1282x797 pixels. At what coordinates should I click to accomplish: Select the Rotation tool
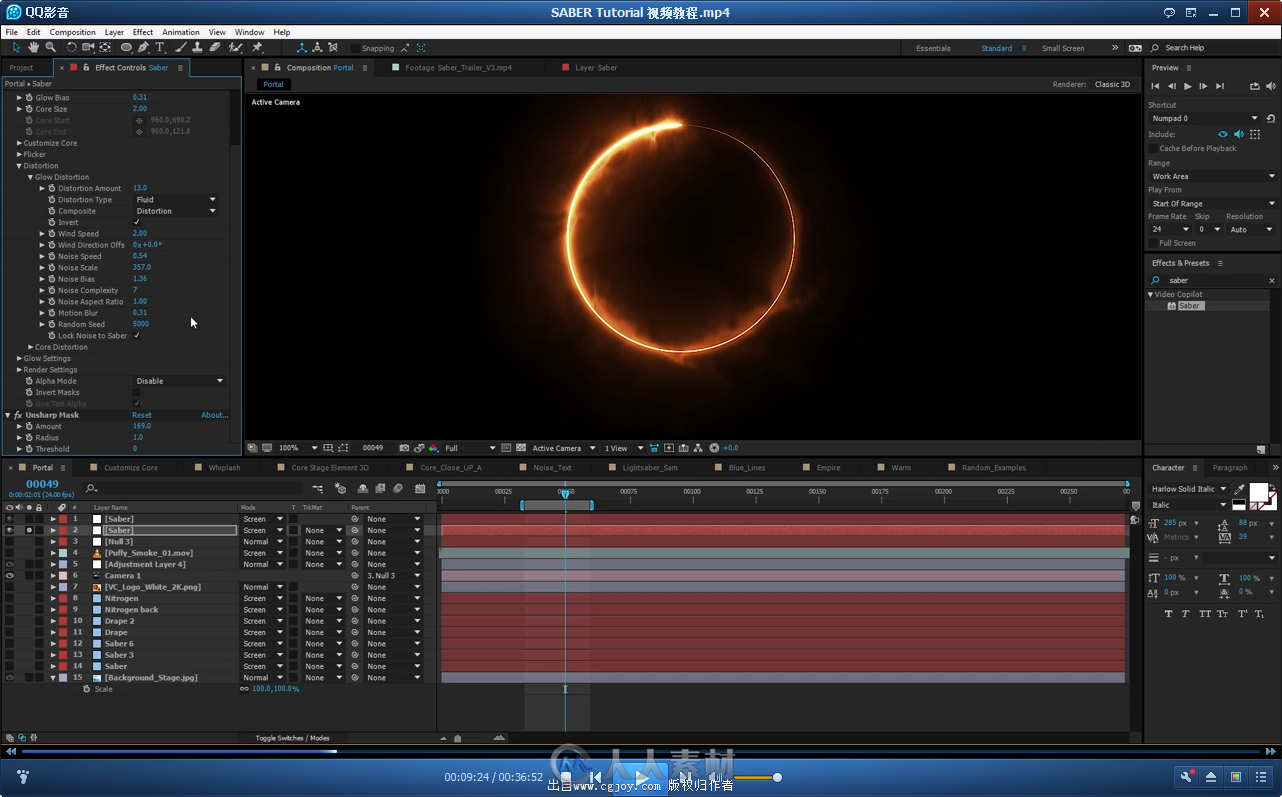(71, 47)
